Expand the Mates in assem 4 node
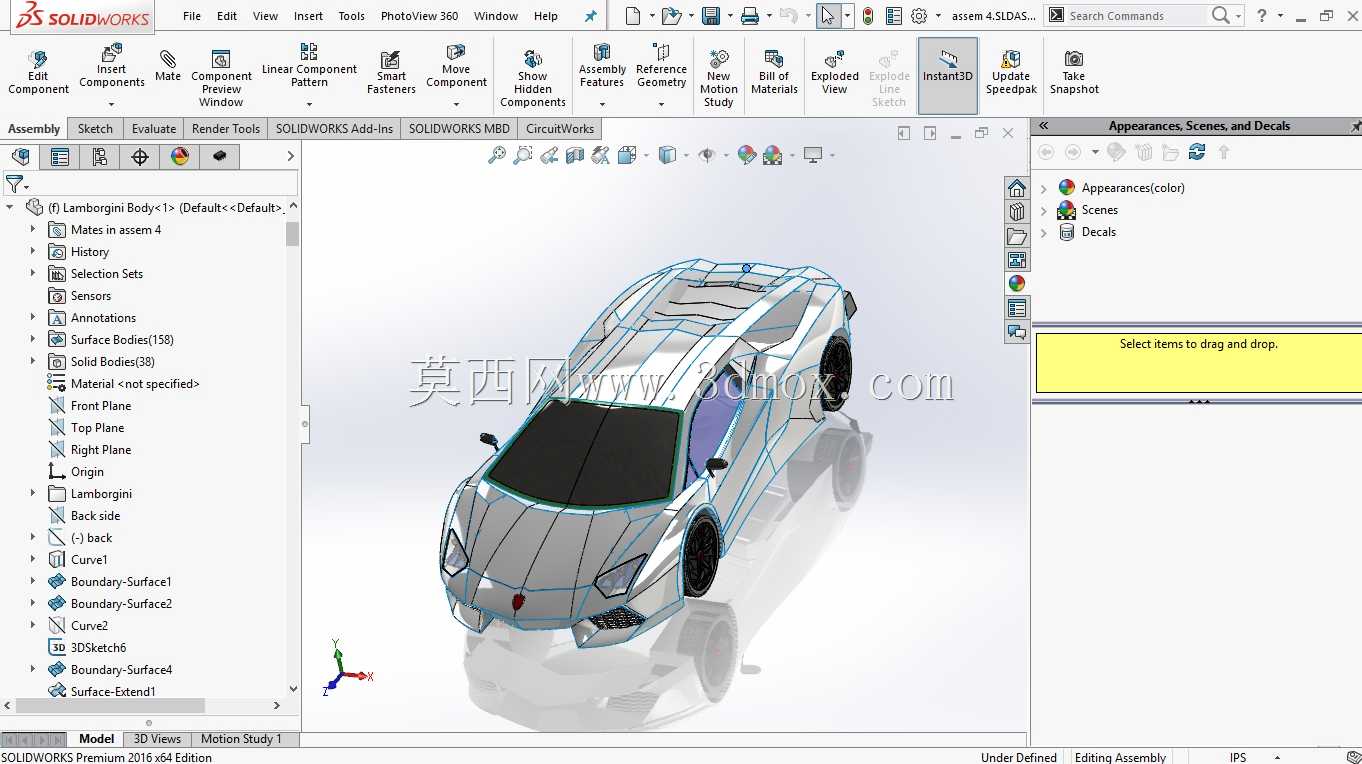The image size is (1362, 764). (x=33, y=229)
